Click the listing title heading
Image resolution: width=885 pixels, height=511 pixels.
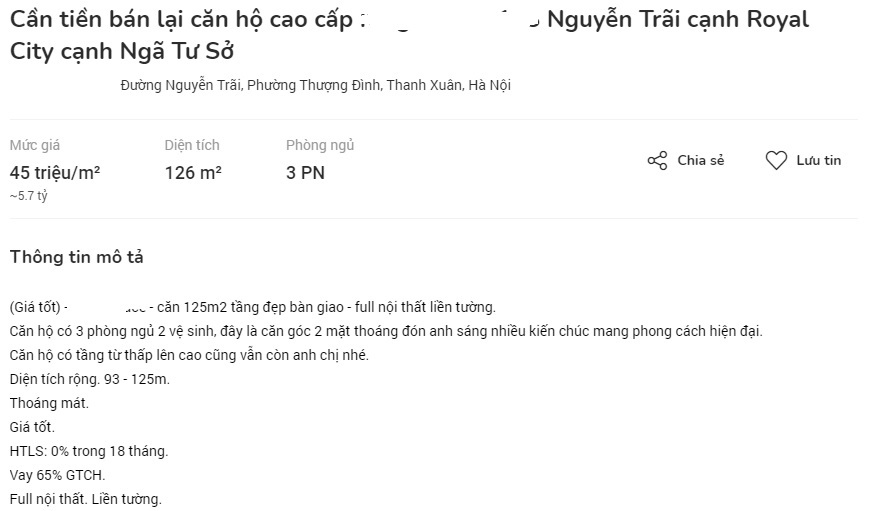(409, 35)
